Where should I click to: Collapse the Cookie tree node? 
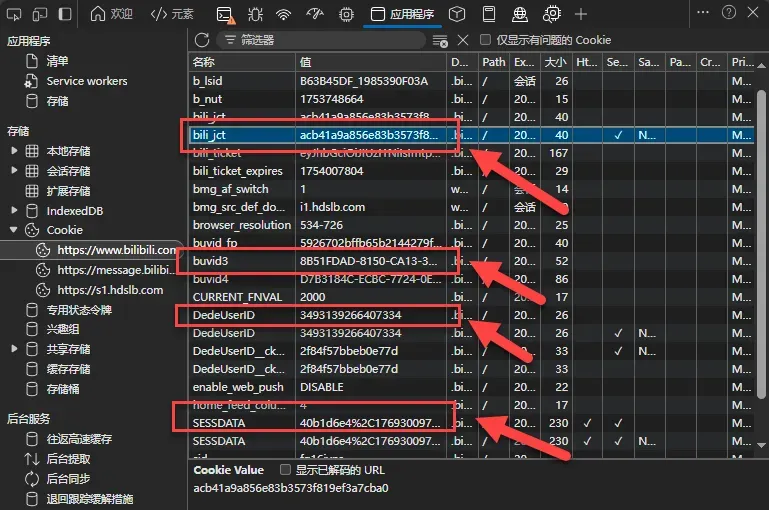tap(14, 230)
